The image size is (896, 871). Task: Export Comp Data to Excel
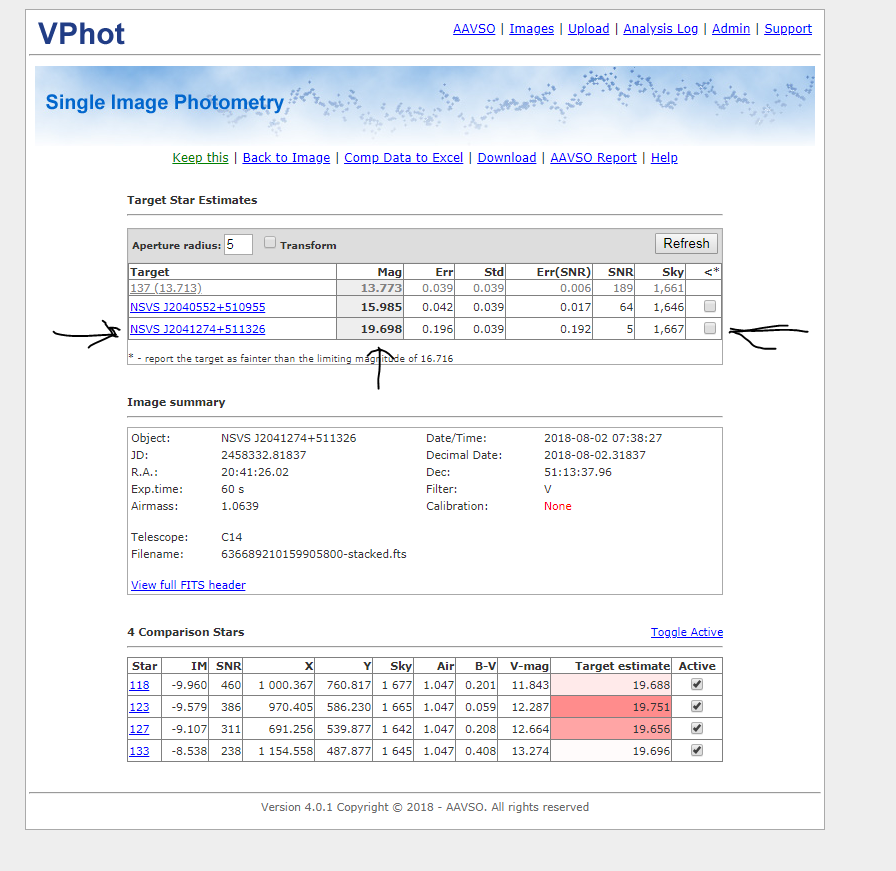403,158
